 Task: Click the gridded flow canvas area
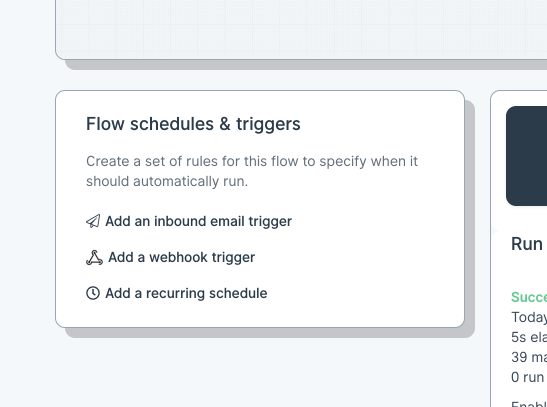click(301, 30)
